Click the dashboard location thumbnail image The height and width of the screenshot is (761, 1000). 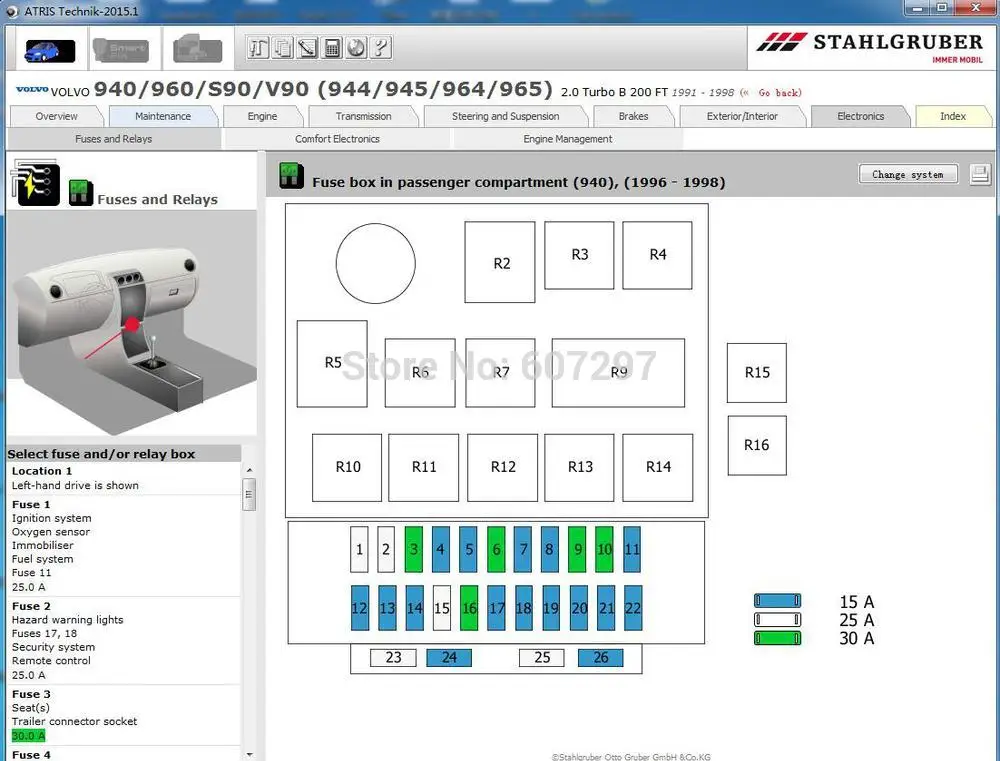pyautogui.click(x=131, y=323)
